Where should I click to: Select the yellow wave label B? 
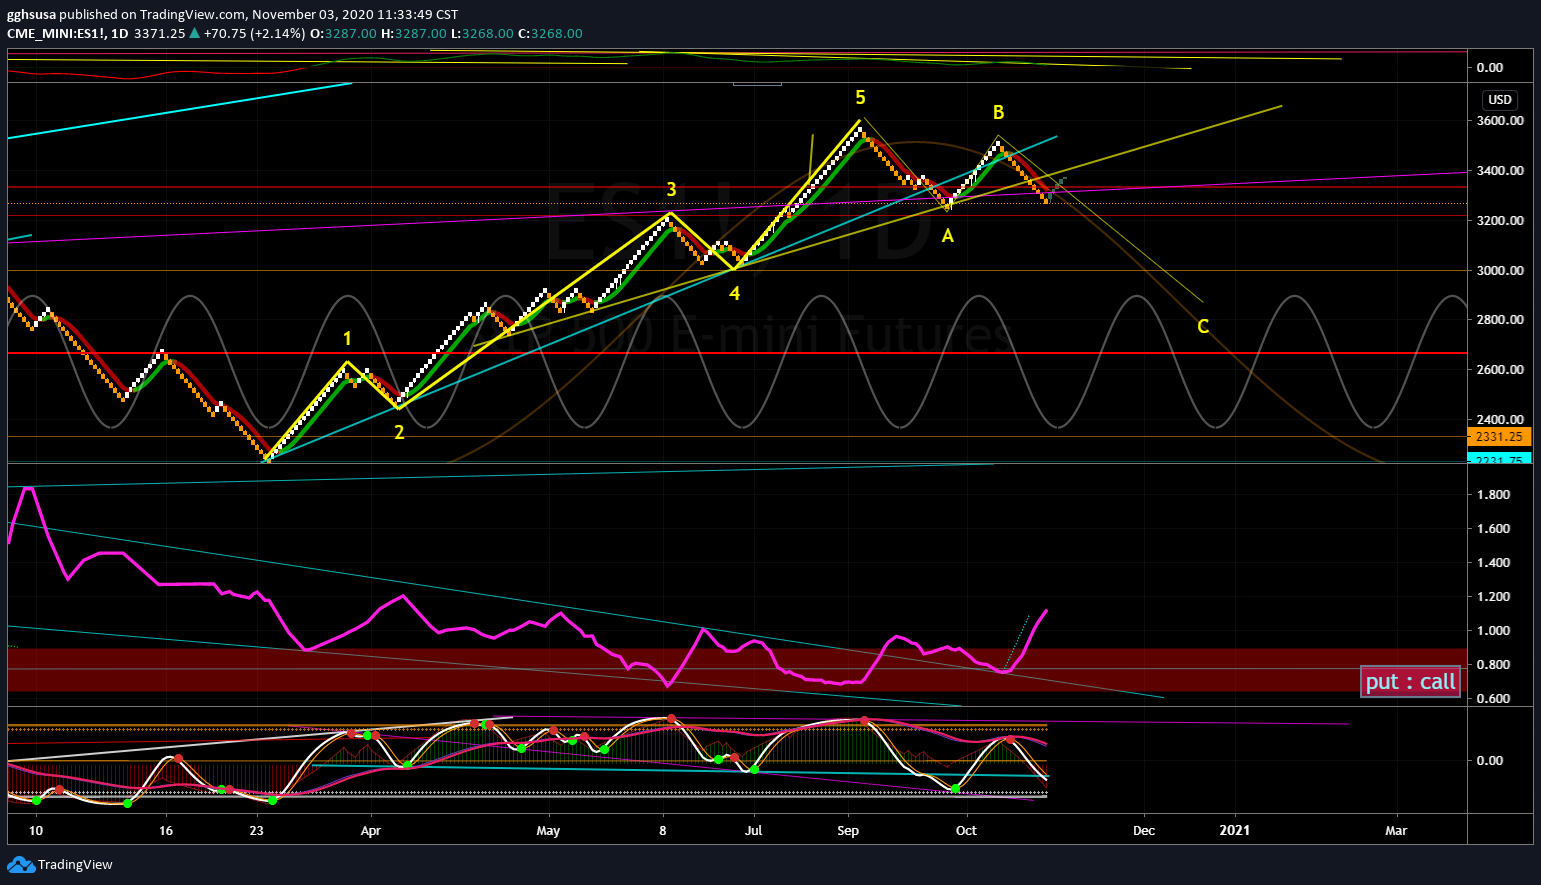click(x=998, y=113)
